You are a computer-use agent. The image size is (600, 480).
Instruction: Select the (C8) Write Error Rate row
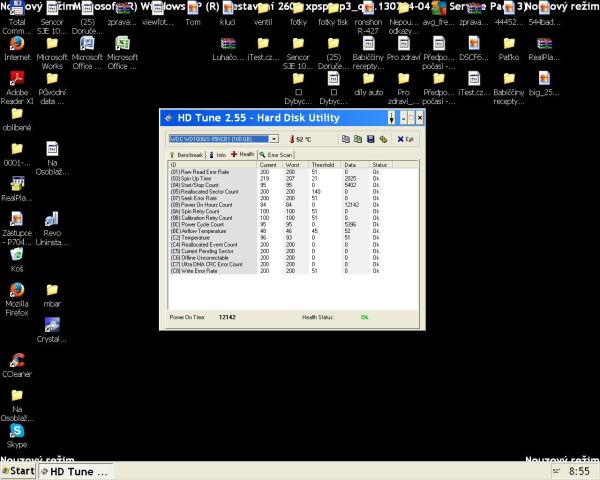(281, 271)
